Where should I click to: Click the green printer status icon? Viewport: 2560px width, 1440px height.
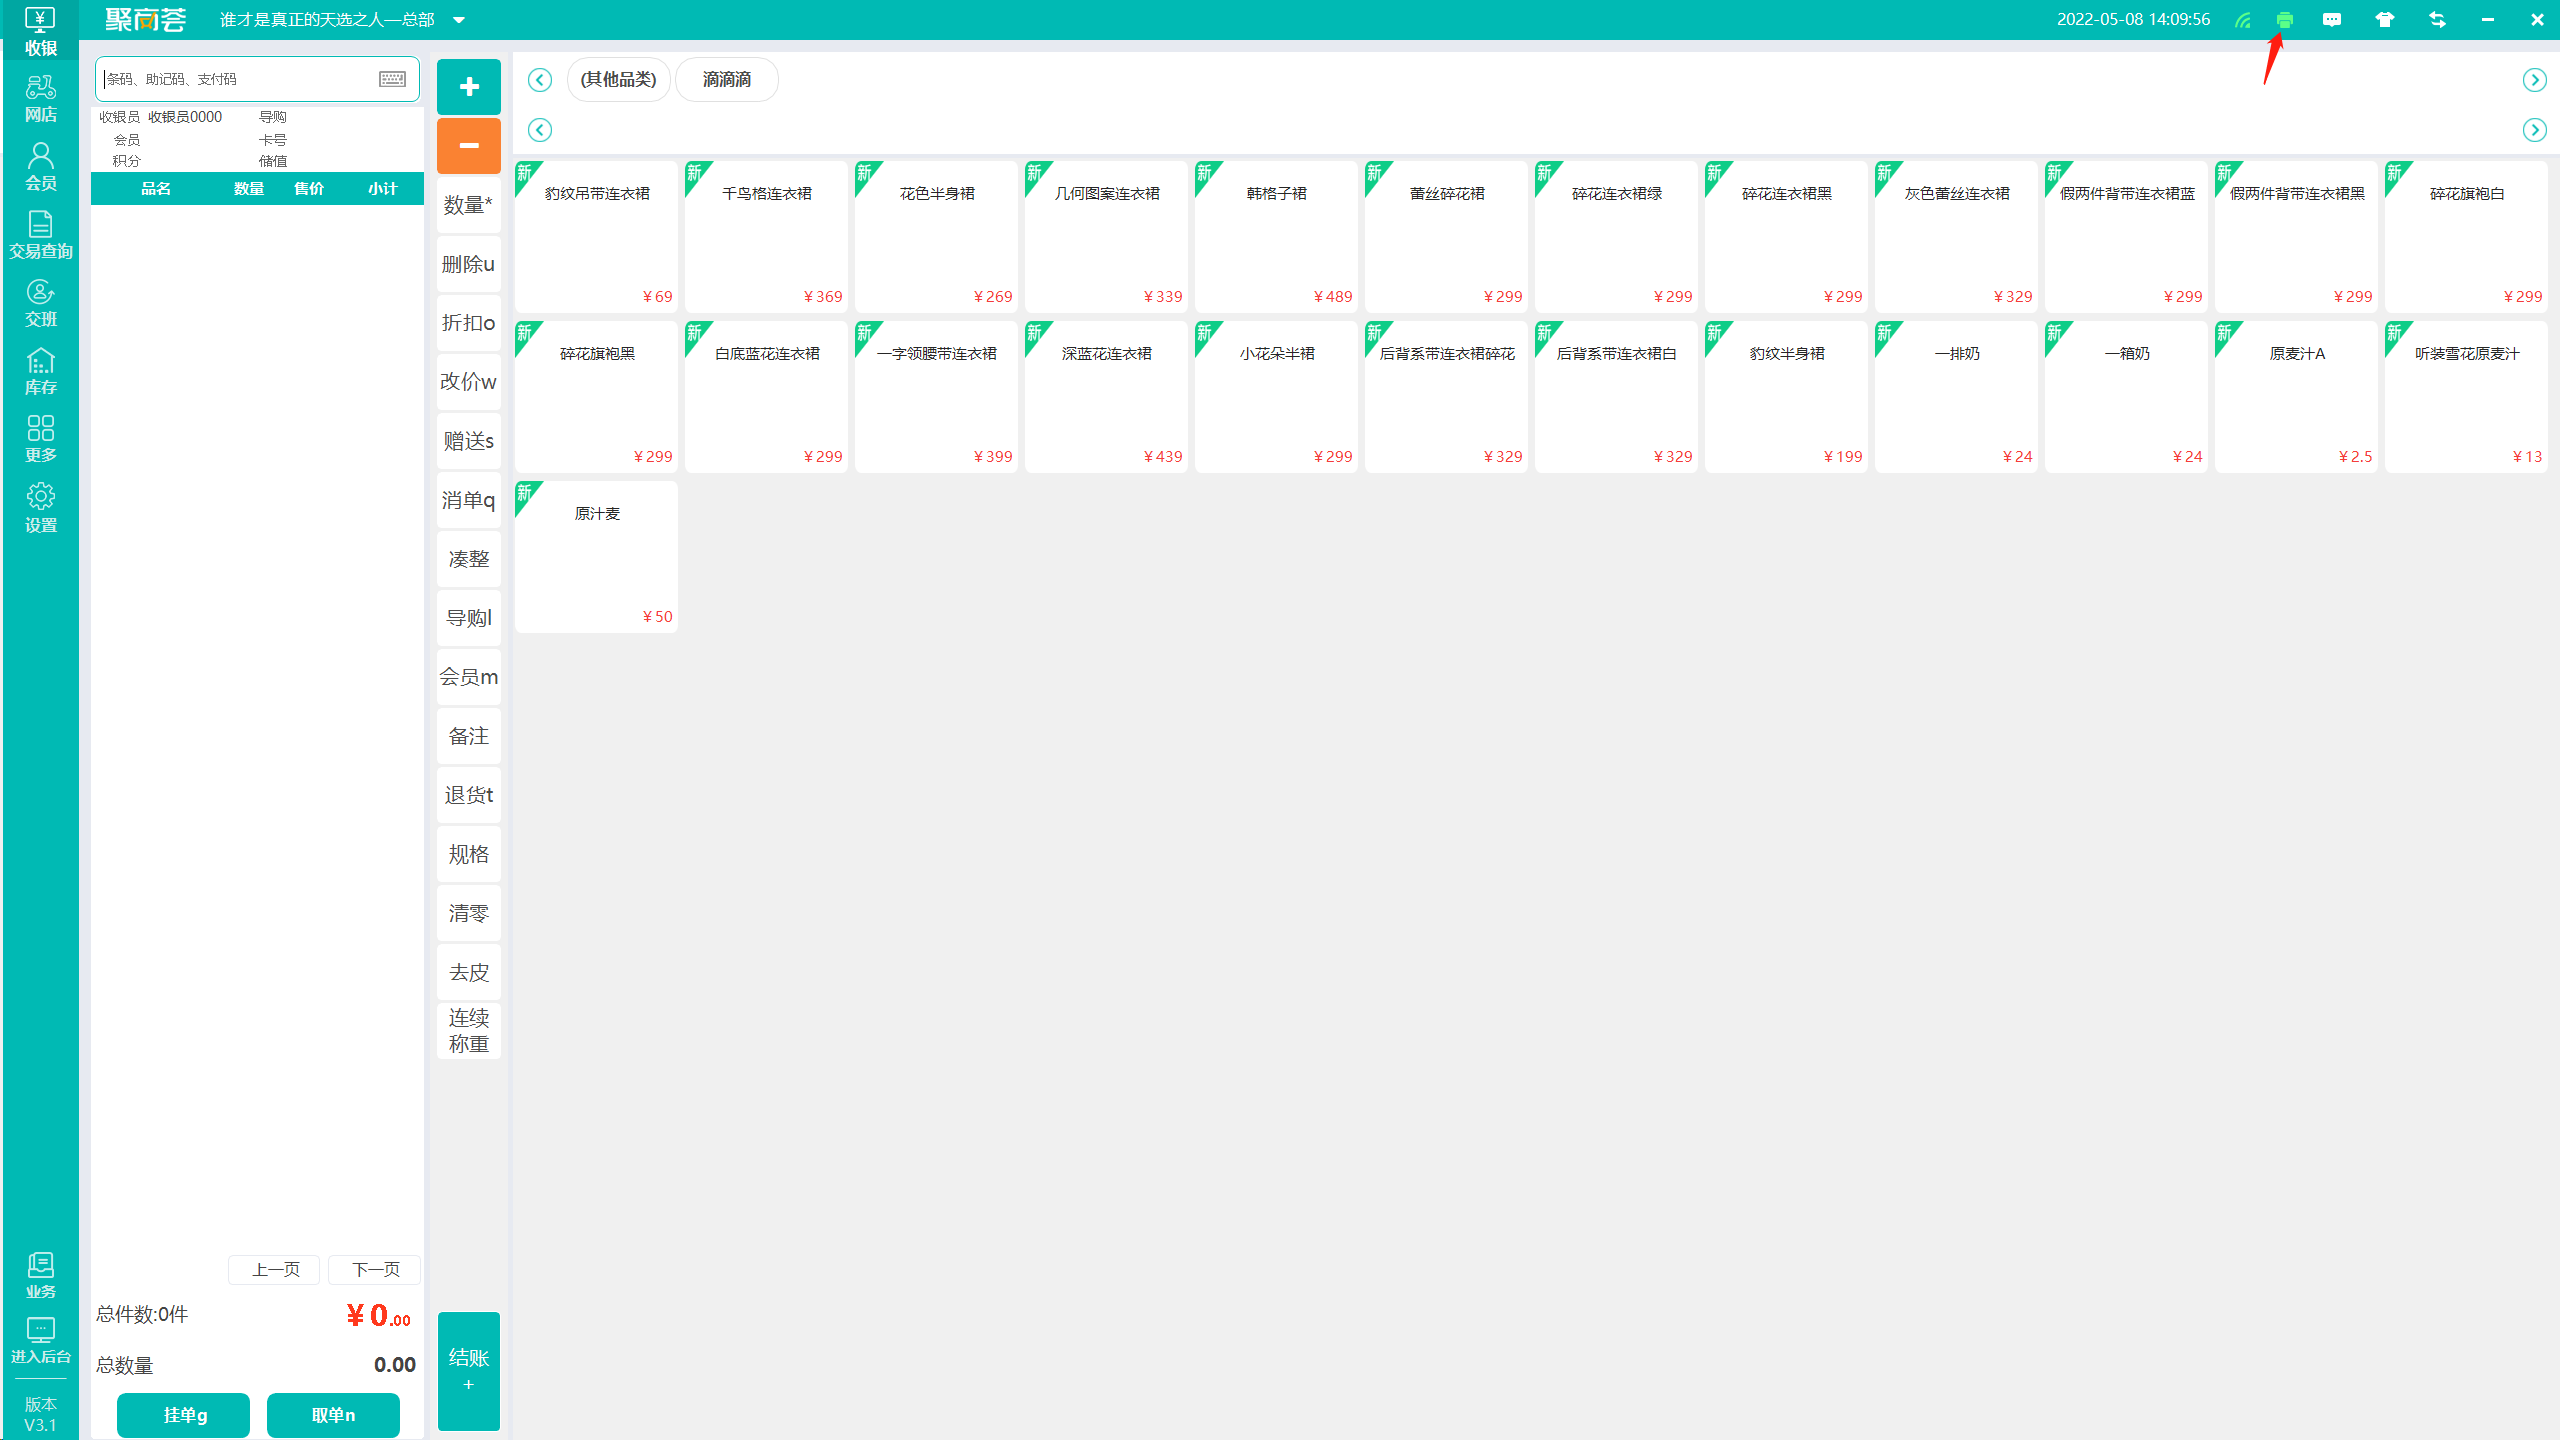(x=2284, y=20)
